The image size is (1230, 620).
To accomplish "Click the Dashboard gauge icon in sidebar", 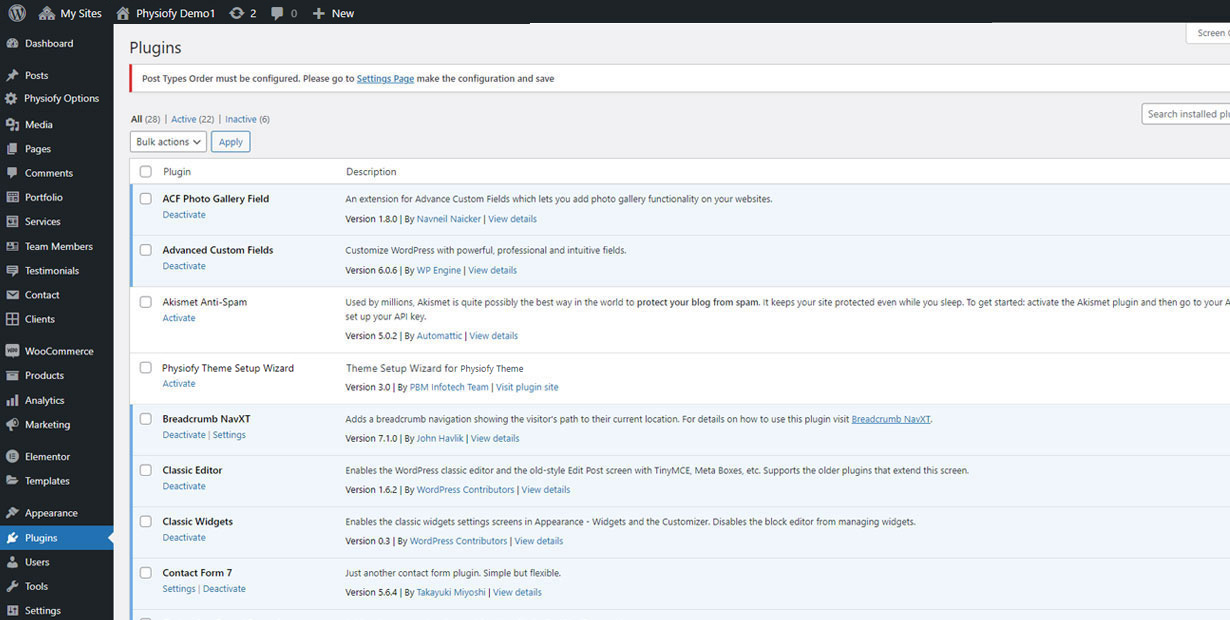I will (x=12, y=44).
